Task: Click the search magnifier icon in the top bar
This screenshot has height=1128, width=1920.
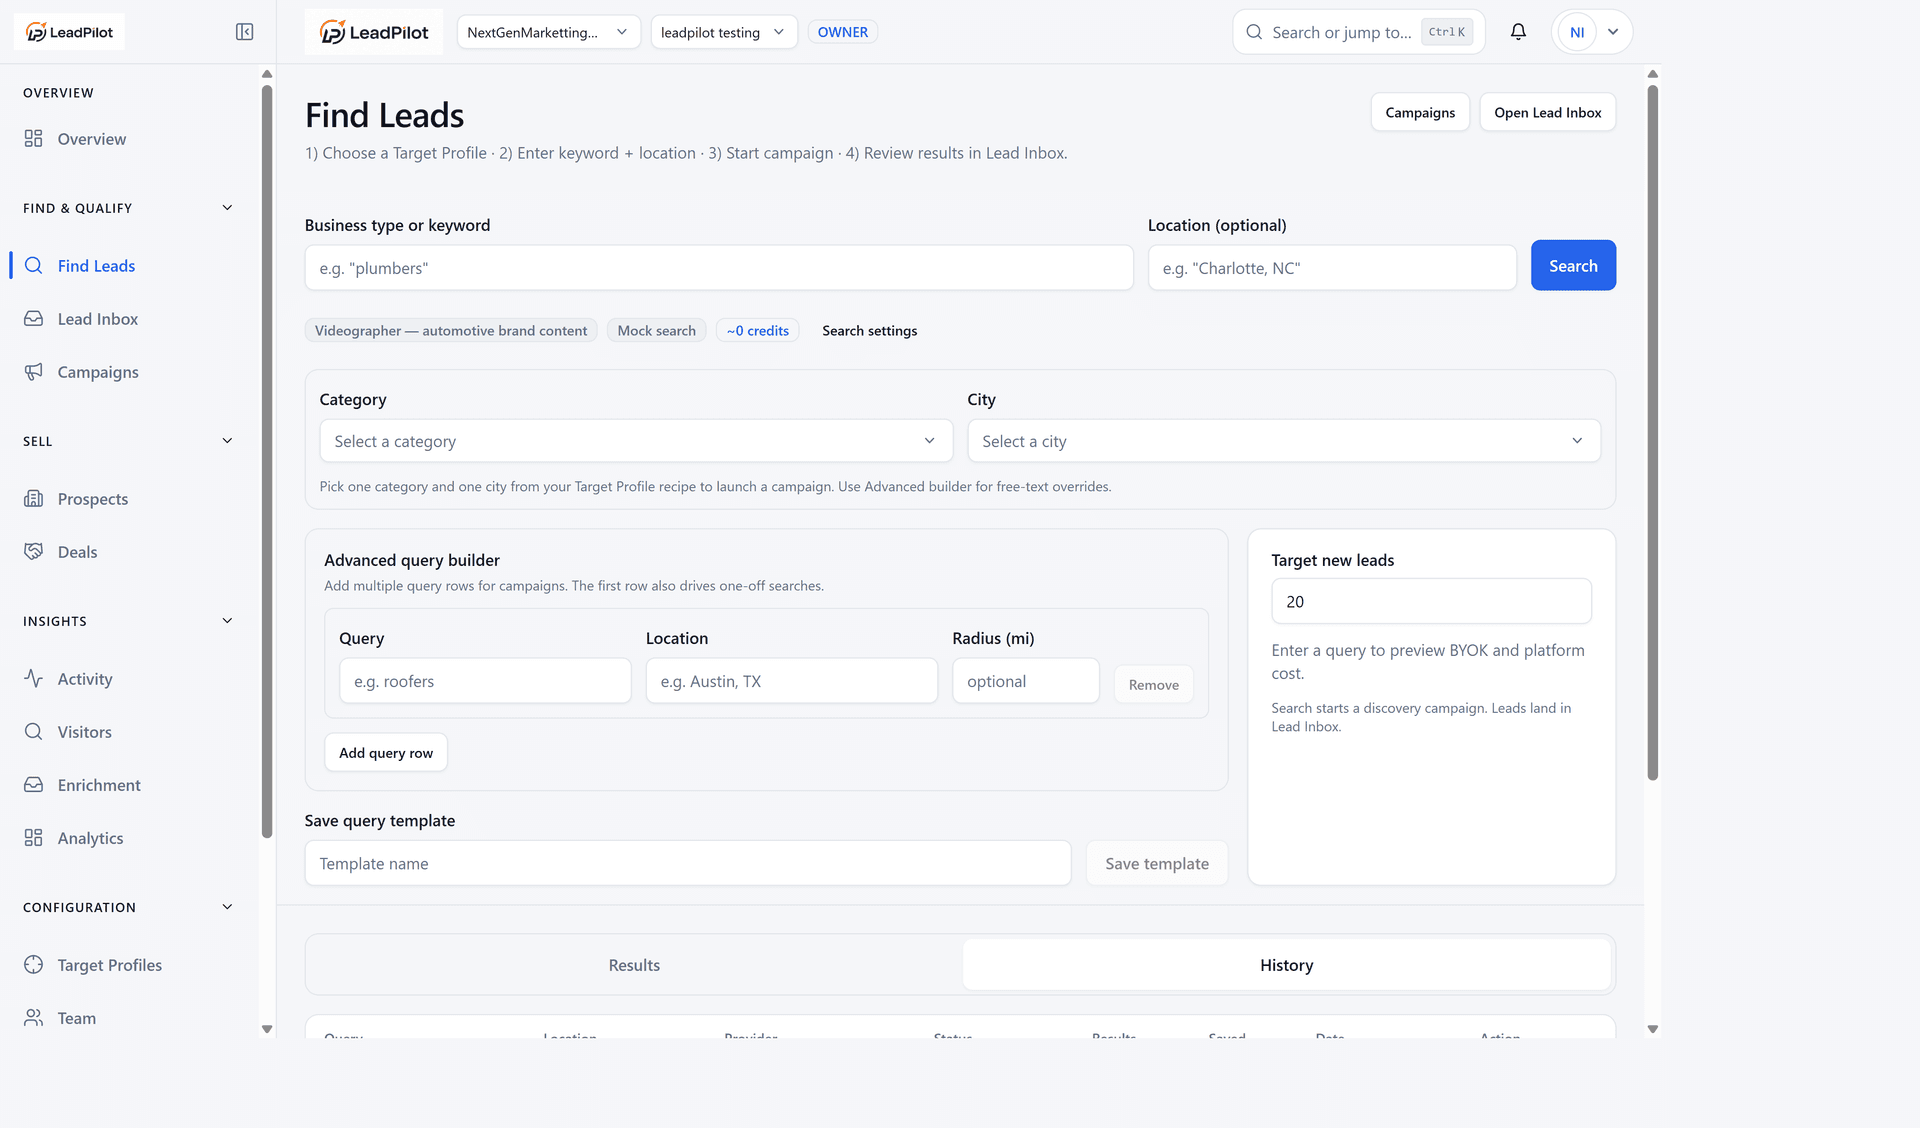Action: click(x=1254, y=32)
